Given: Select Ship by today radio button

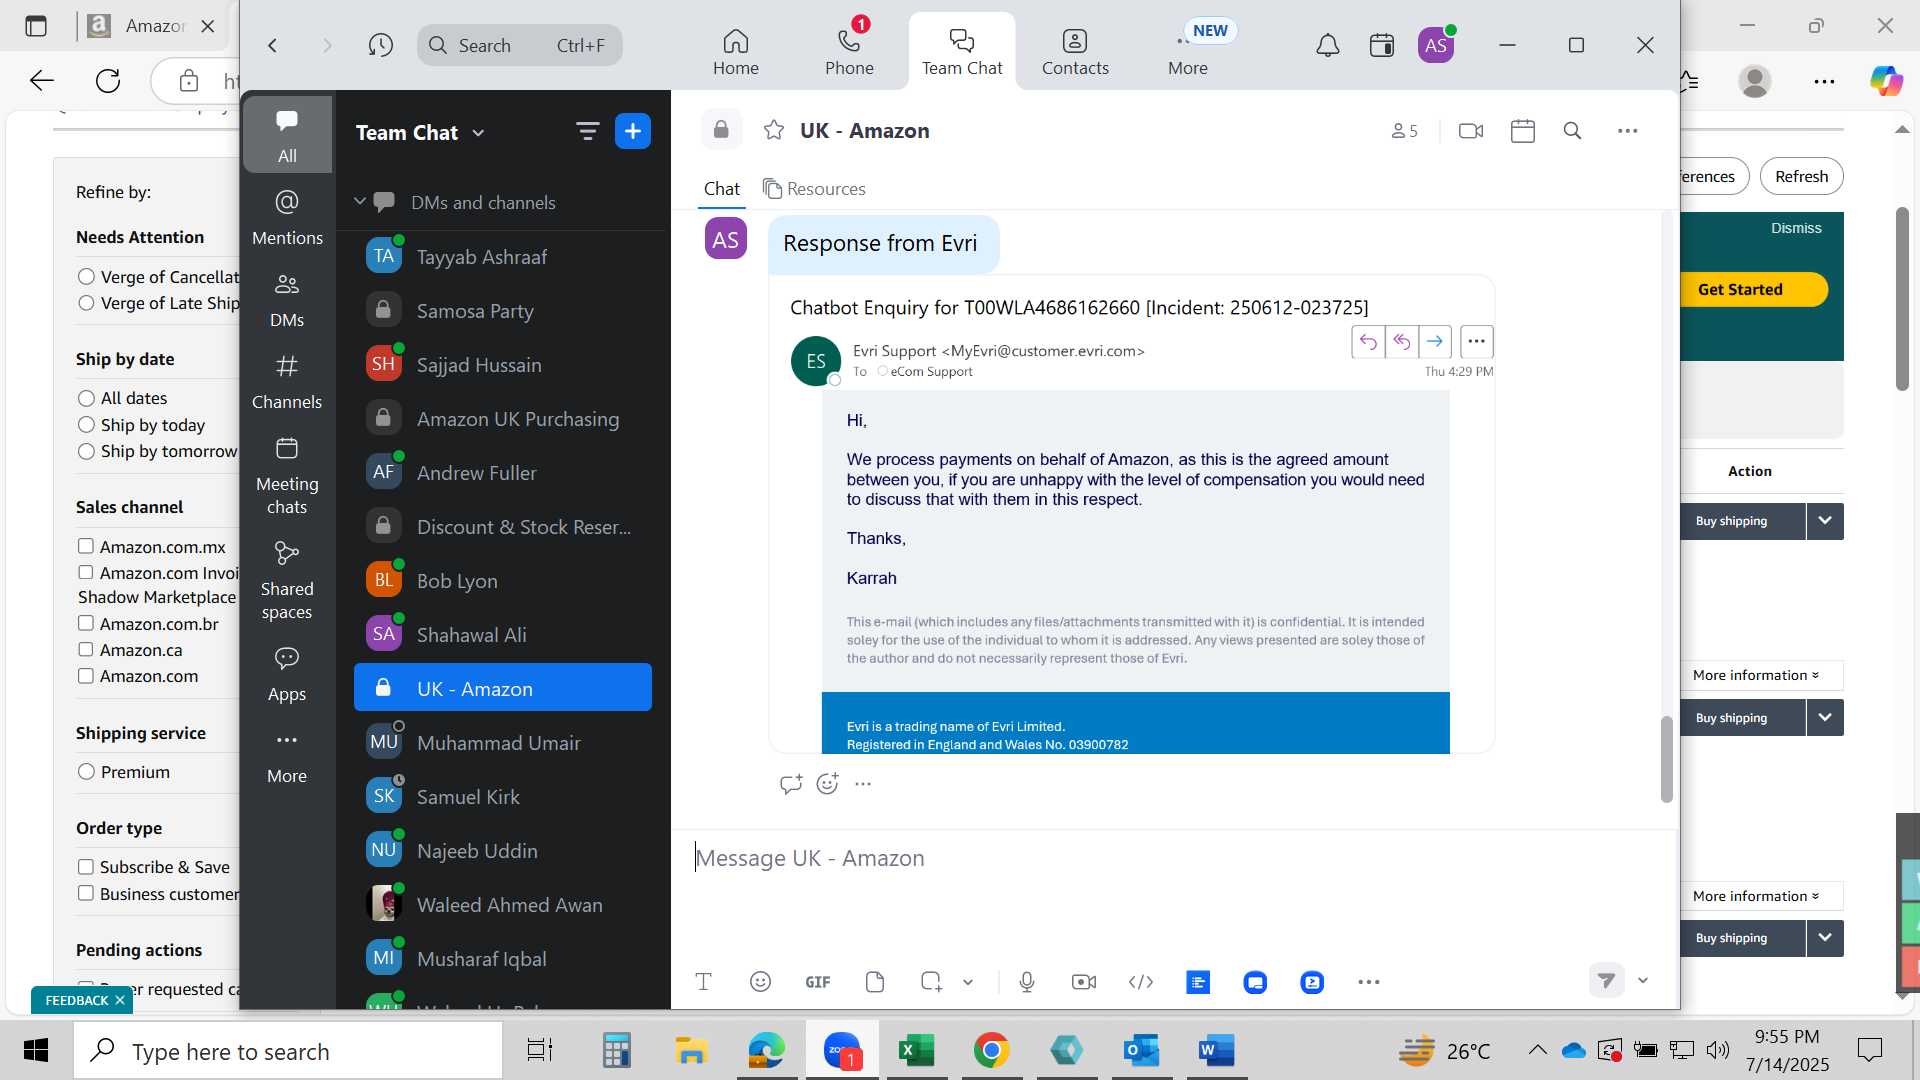Looking at the screenshot, I should point(86,425).
